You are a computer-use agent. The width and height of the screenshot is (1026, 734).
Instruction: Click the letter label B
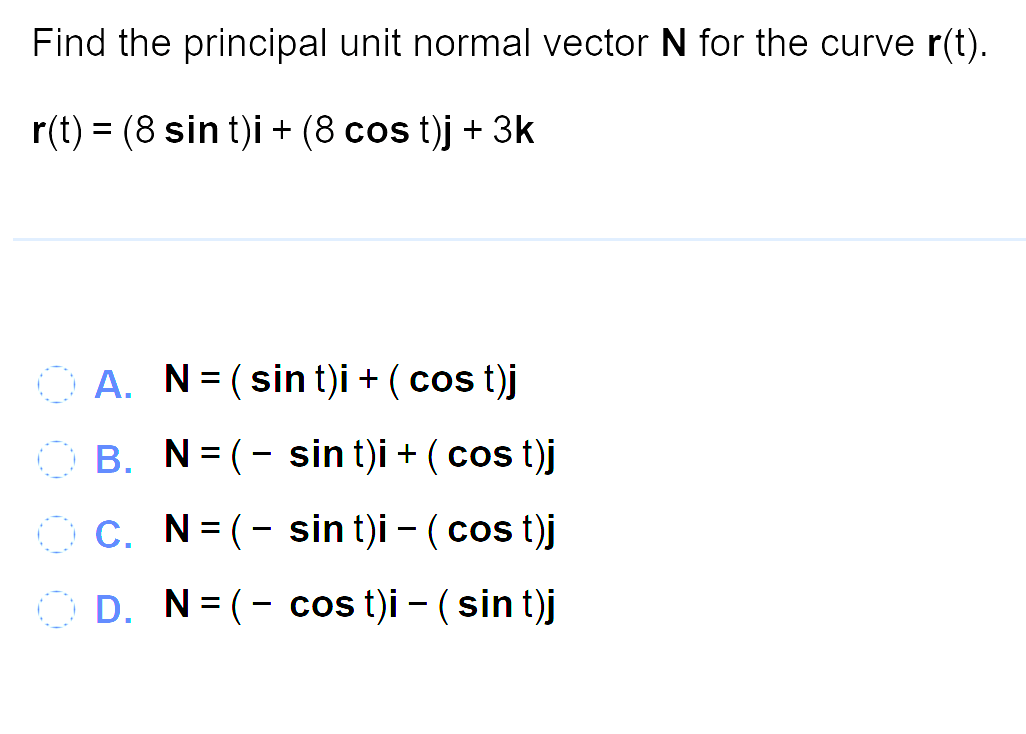coord(111,459)
